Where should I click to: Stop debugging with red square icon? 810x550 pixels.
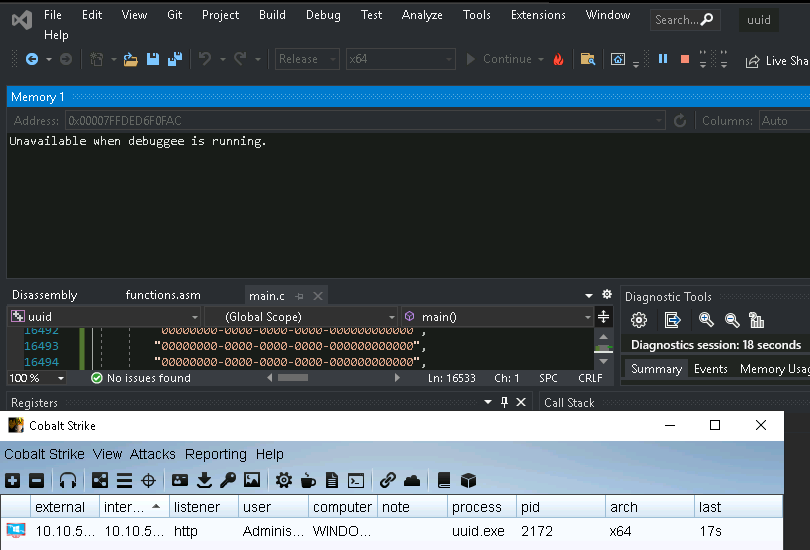[x=685, y=59]
